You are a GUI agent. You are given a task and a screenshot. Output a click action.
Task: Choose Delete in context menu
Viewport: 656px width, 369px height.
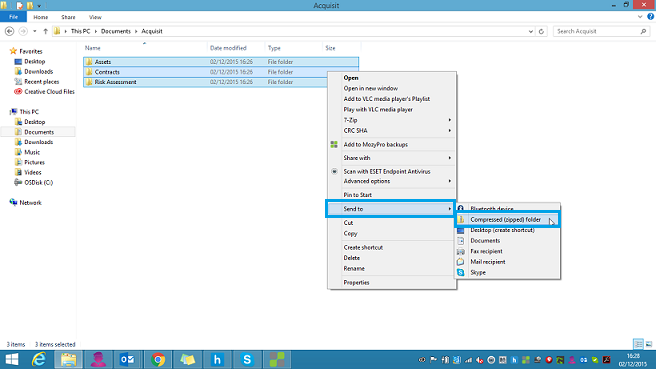pos(392,258)
